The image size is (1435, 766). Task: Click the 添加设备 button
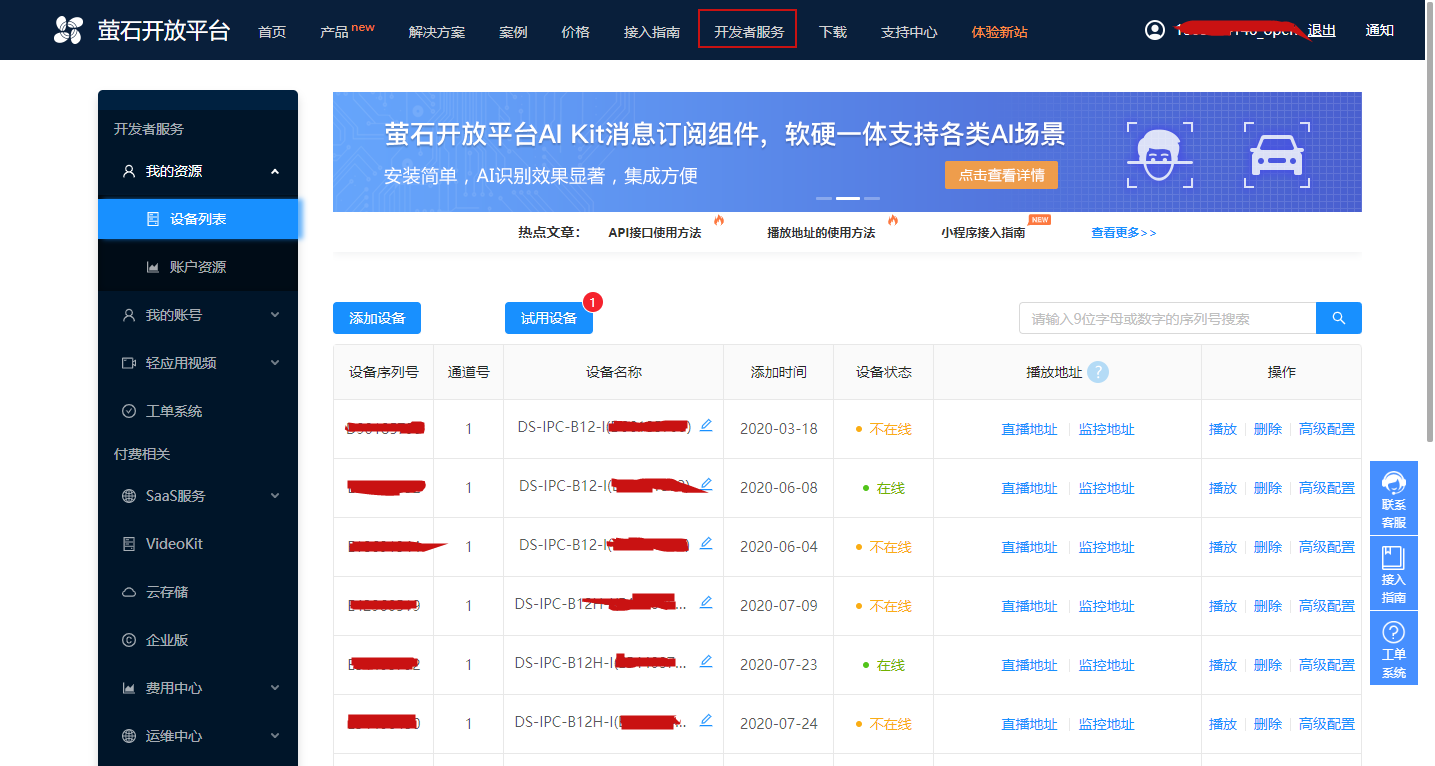pyautogui.click(x=377, y=318)
